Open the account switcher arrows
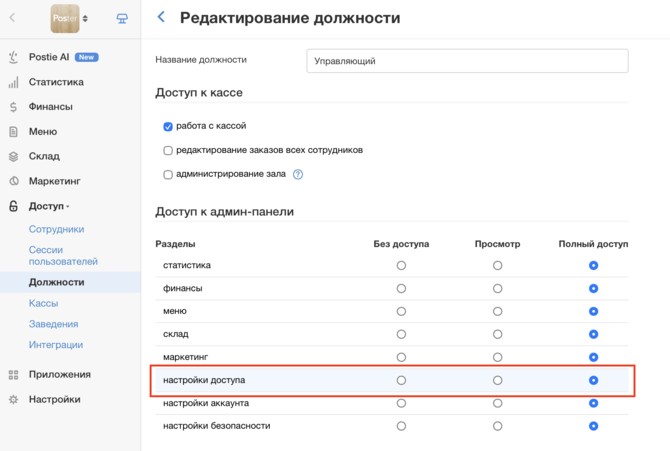This screenshot has width=670, height=451. point(85,18)
